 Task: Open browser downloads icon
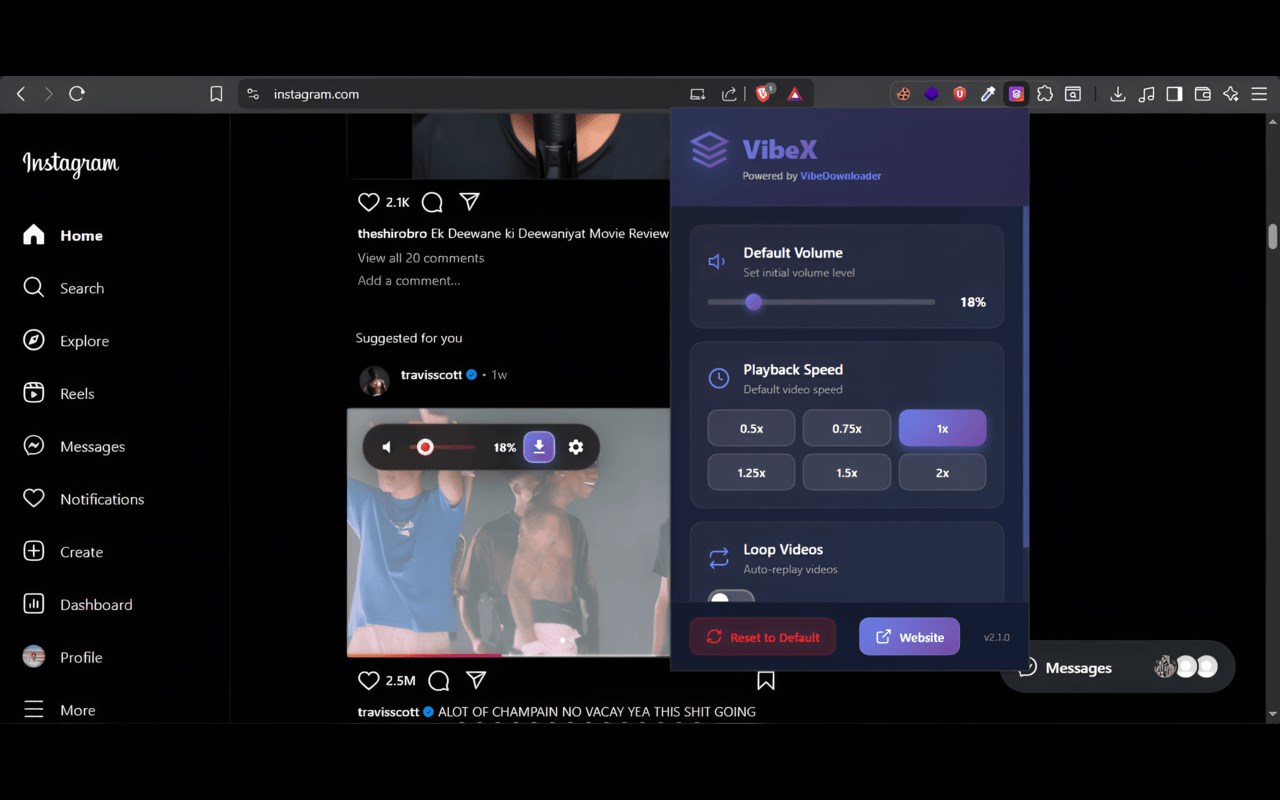(x=1118, y=94)
